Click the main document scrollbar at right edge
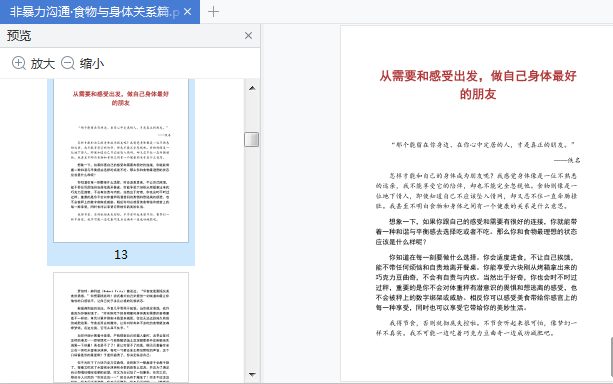613x384 pixels. tap(611, 356)
